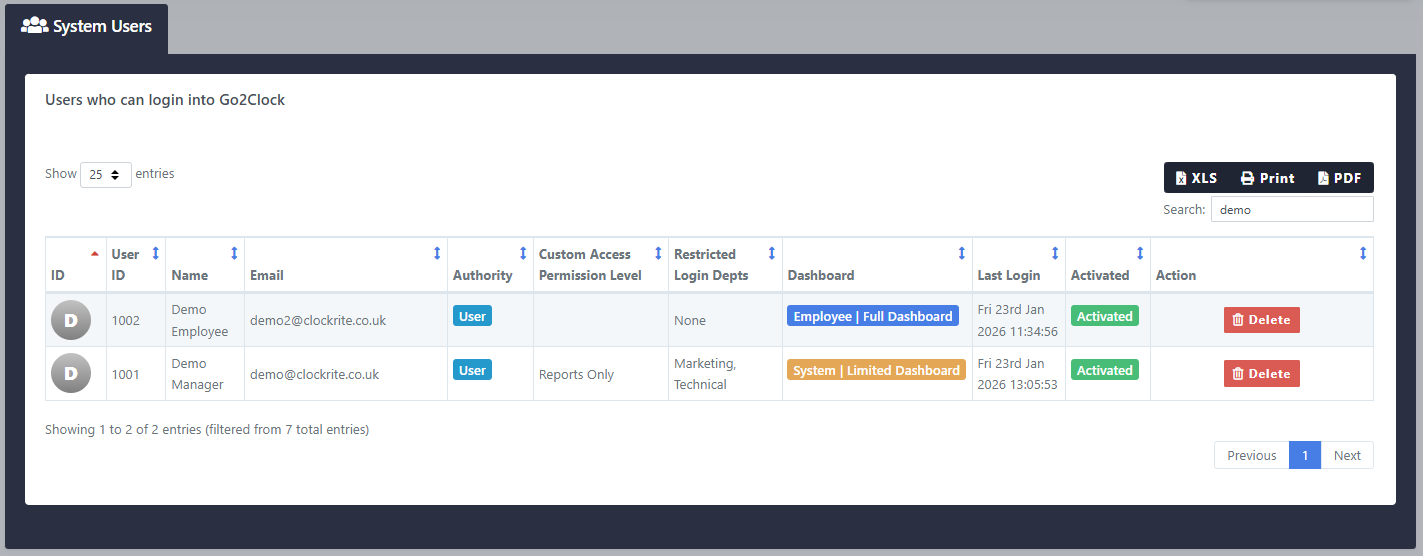Click the avatar for Demo Employee
The image size is (1423, 556).
click(71, 320)
